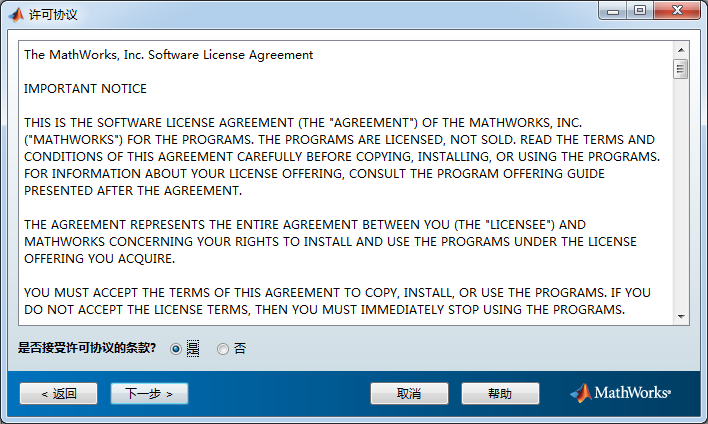Screen dimensions: 708x424
Task: Select 是 to accept the license terms
Action: coord(177,349)
